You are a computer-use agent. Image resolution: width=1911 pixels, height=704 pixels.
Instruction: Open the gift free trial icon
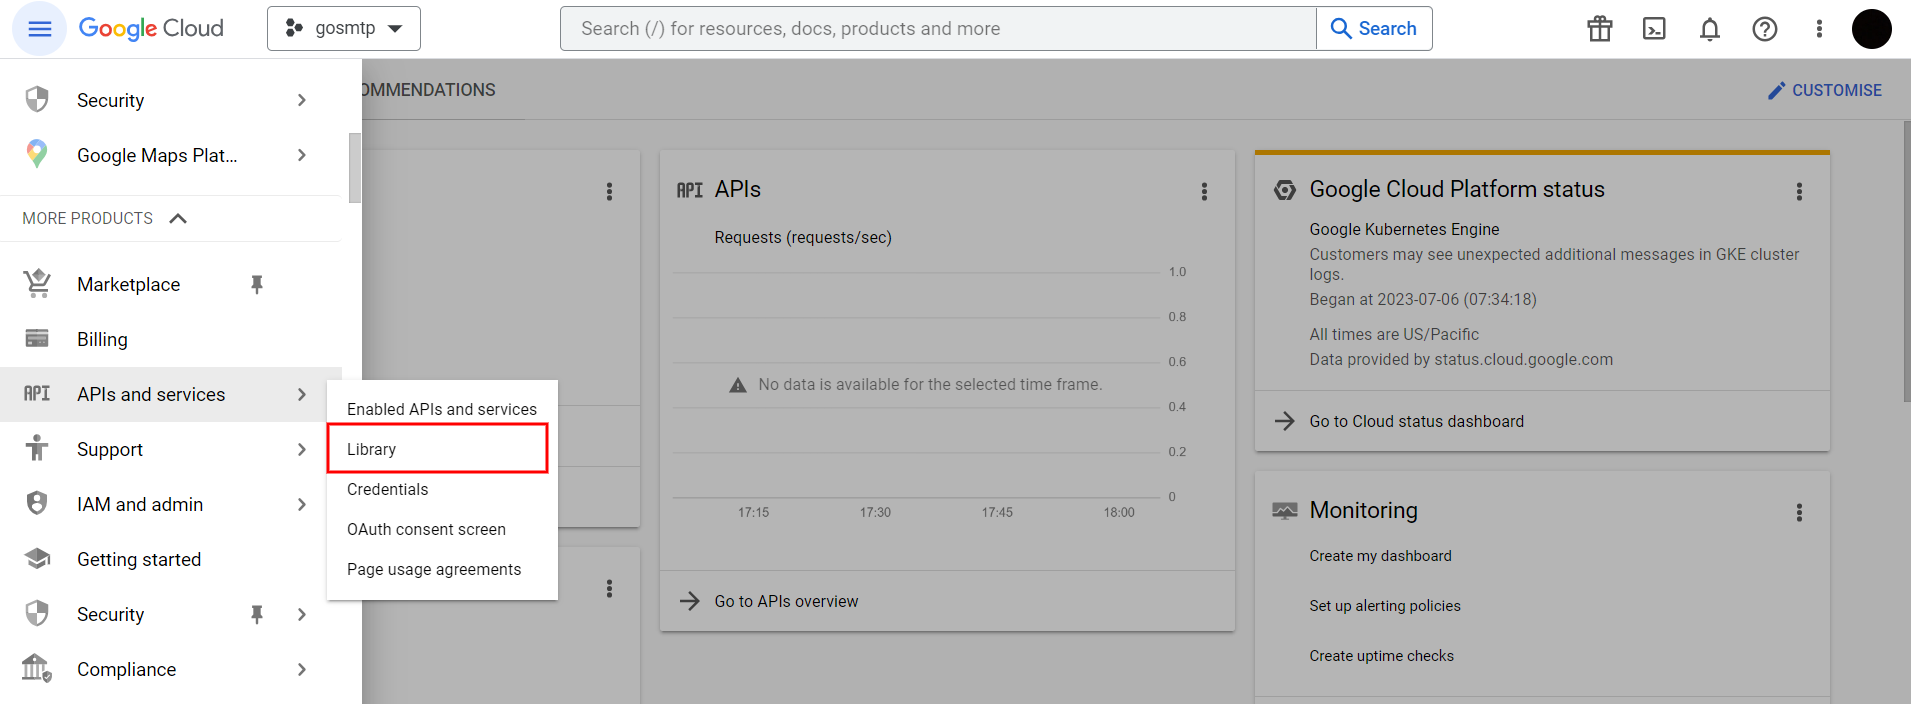[1600, 29]
